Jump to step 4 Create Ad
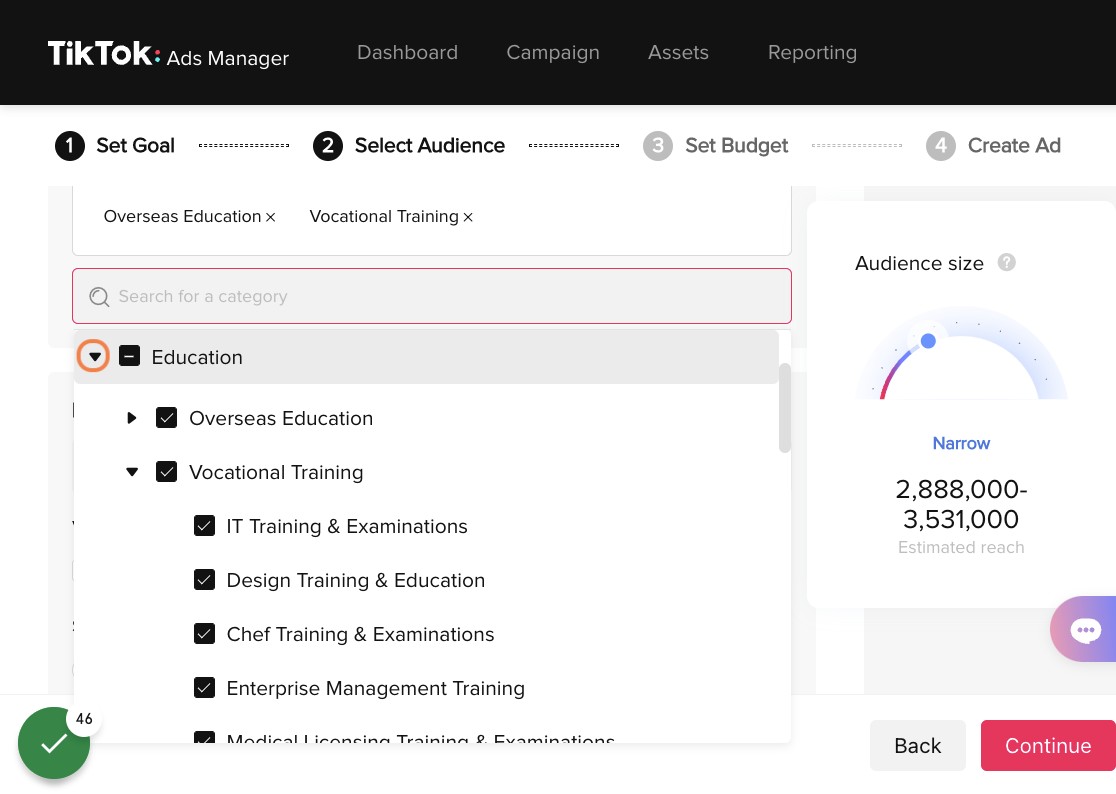 pyautogui.click(x=993, y=145)
